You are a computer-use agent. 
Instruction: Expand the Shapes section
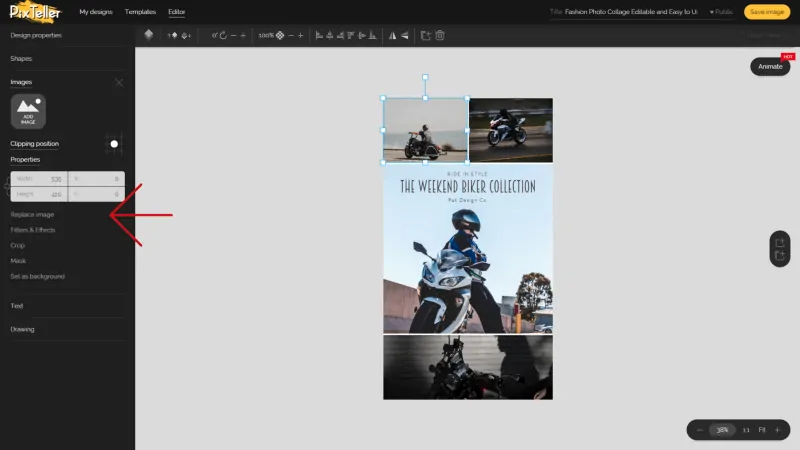[21, 59]
